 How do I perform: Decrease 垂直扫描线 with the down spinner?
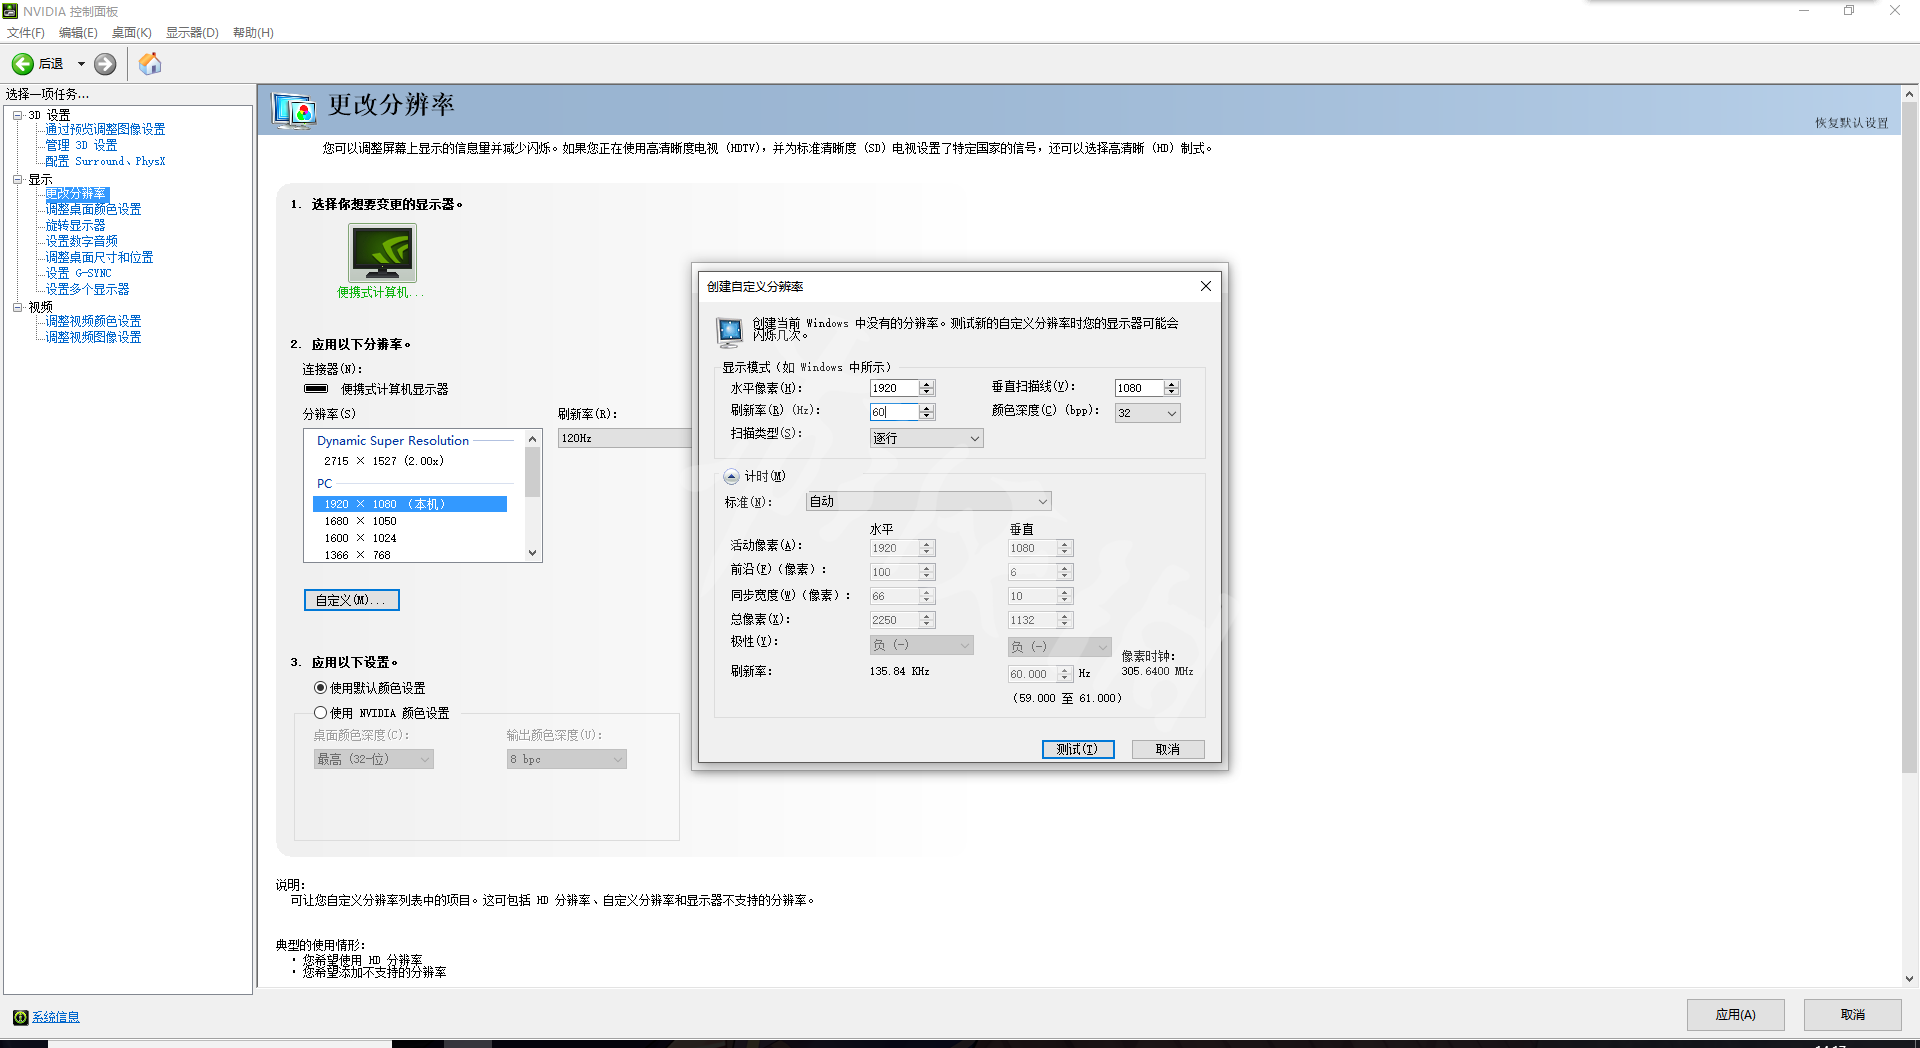pyautogui.click(x=1172, y=392)
